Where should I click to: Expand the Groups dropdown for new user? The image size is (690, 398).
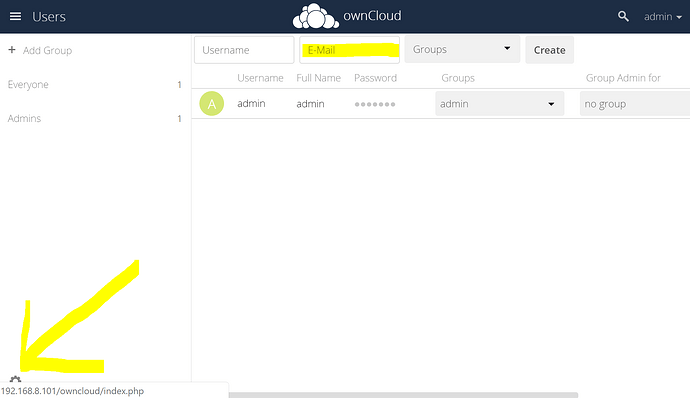462,49
